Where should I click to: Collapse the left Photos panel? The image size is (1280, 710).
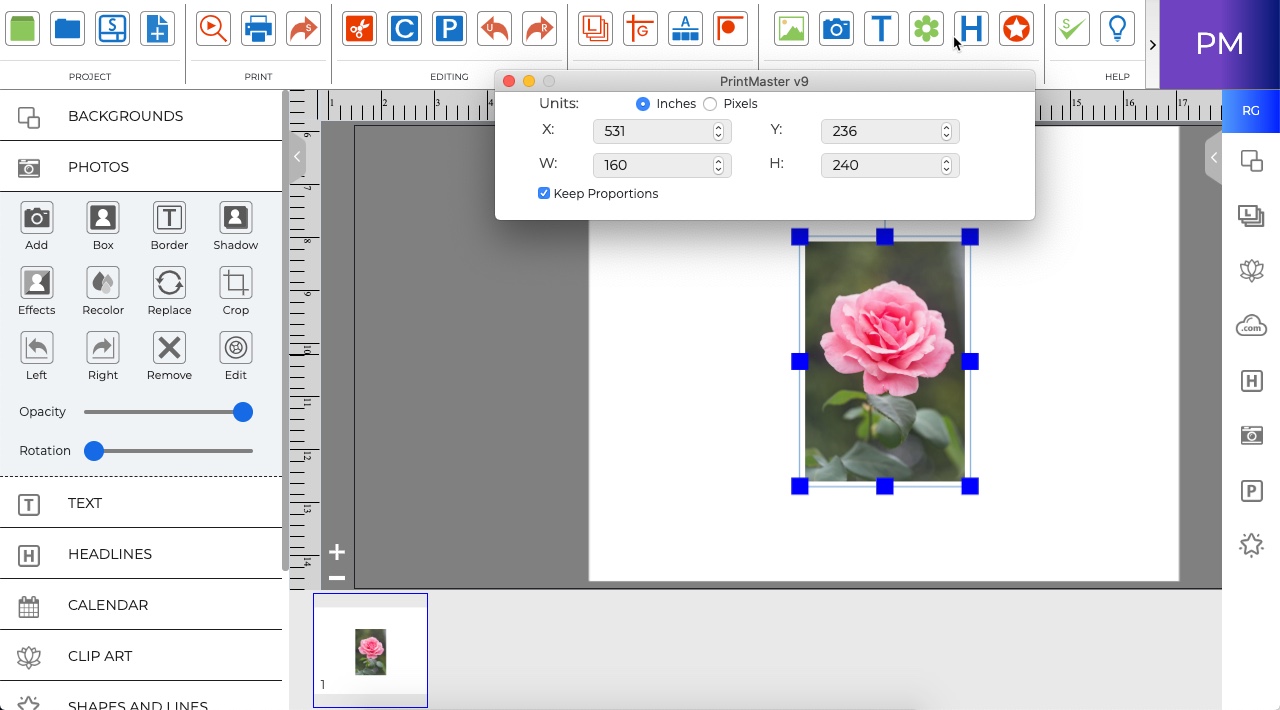click(296, 157)
